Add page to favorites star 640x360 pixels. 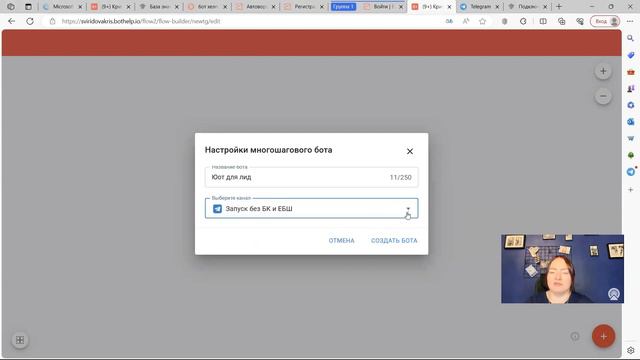(x=482, y=21)
